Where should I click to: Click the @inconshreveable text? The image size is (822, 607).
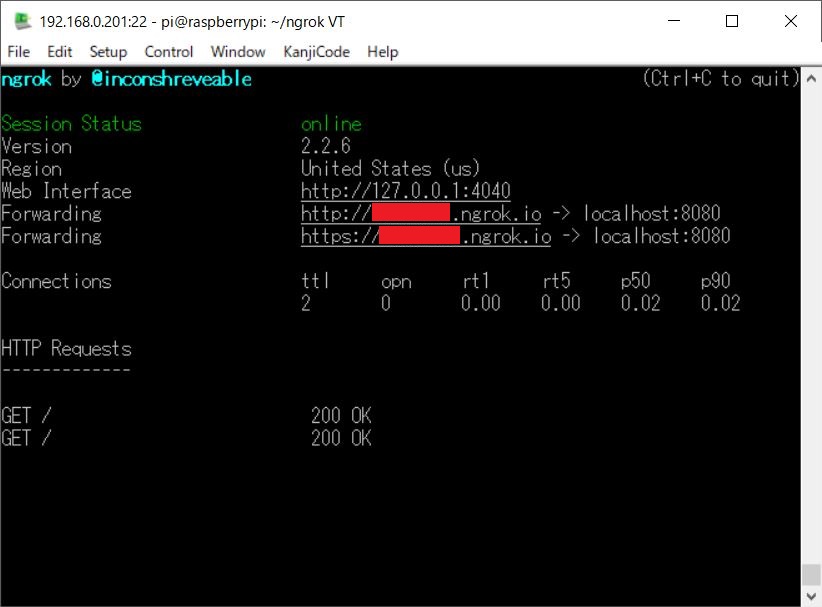coord(171,79)
